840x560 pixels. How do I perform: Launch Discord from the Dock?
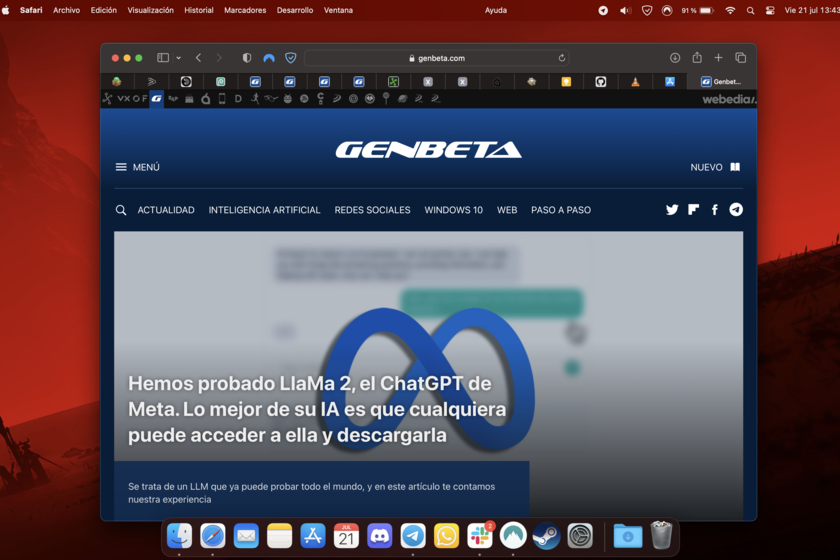pos(380,536)
